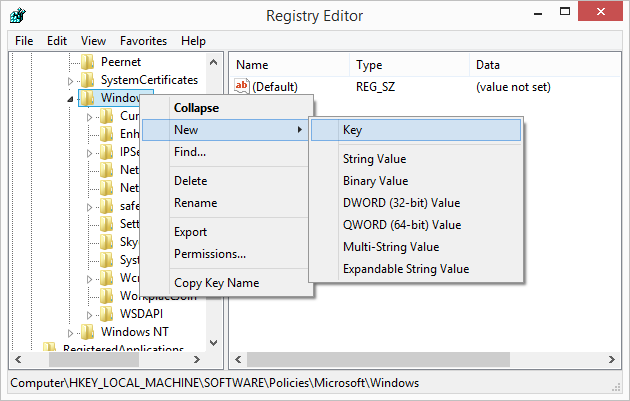Screen dimensions: 630x401
Task: Create a new Multi-String Value
Action: point(416,247)
